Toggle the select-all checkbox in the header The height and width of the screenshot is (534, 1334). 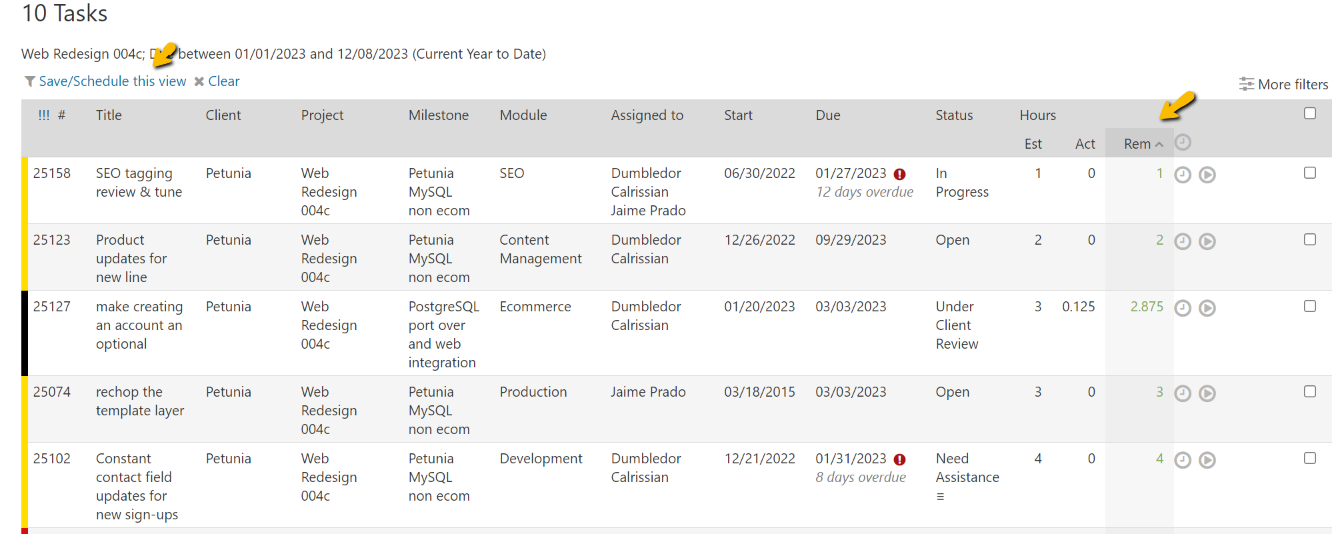pos(1310,114)
